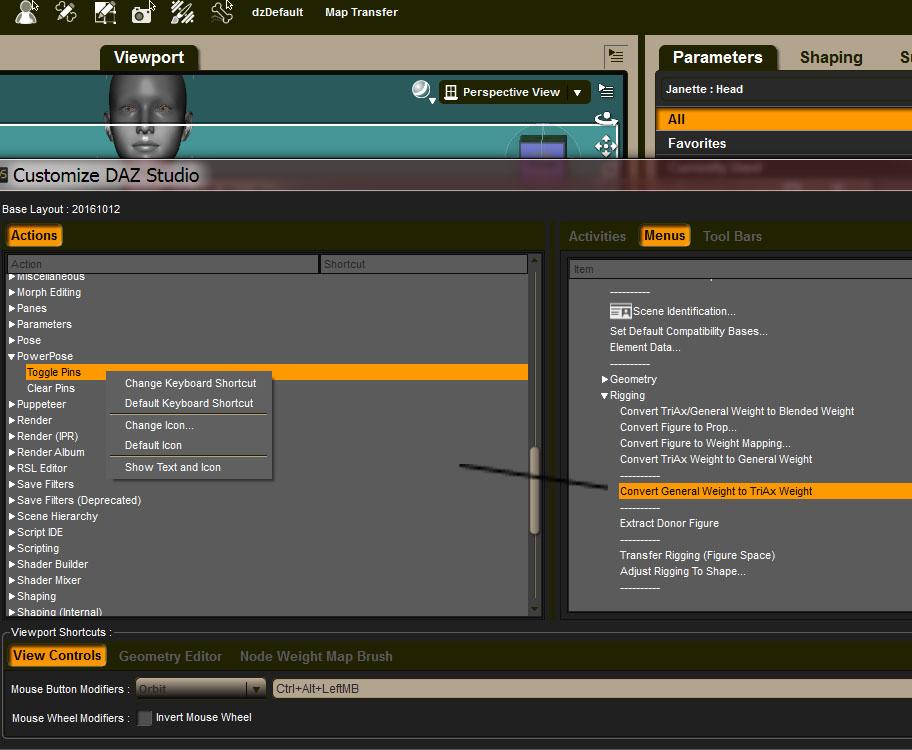The height and width of the screenshot is (750, 912).
Task: Choose Default Icon from context menu
Action: tap(154, 445)
